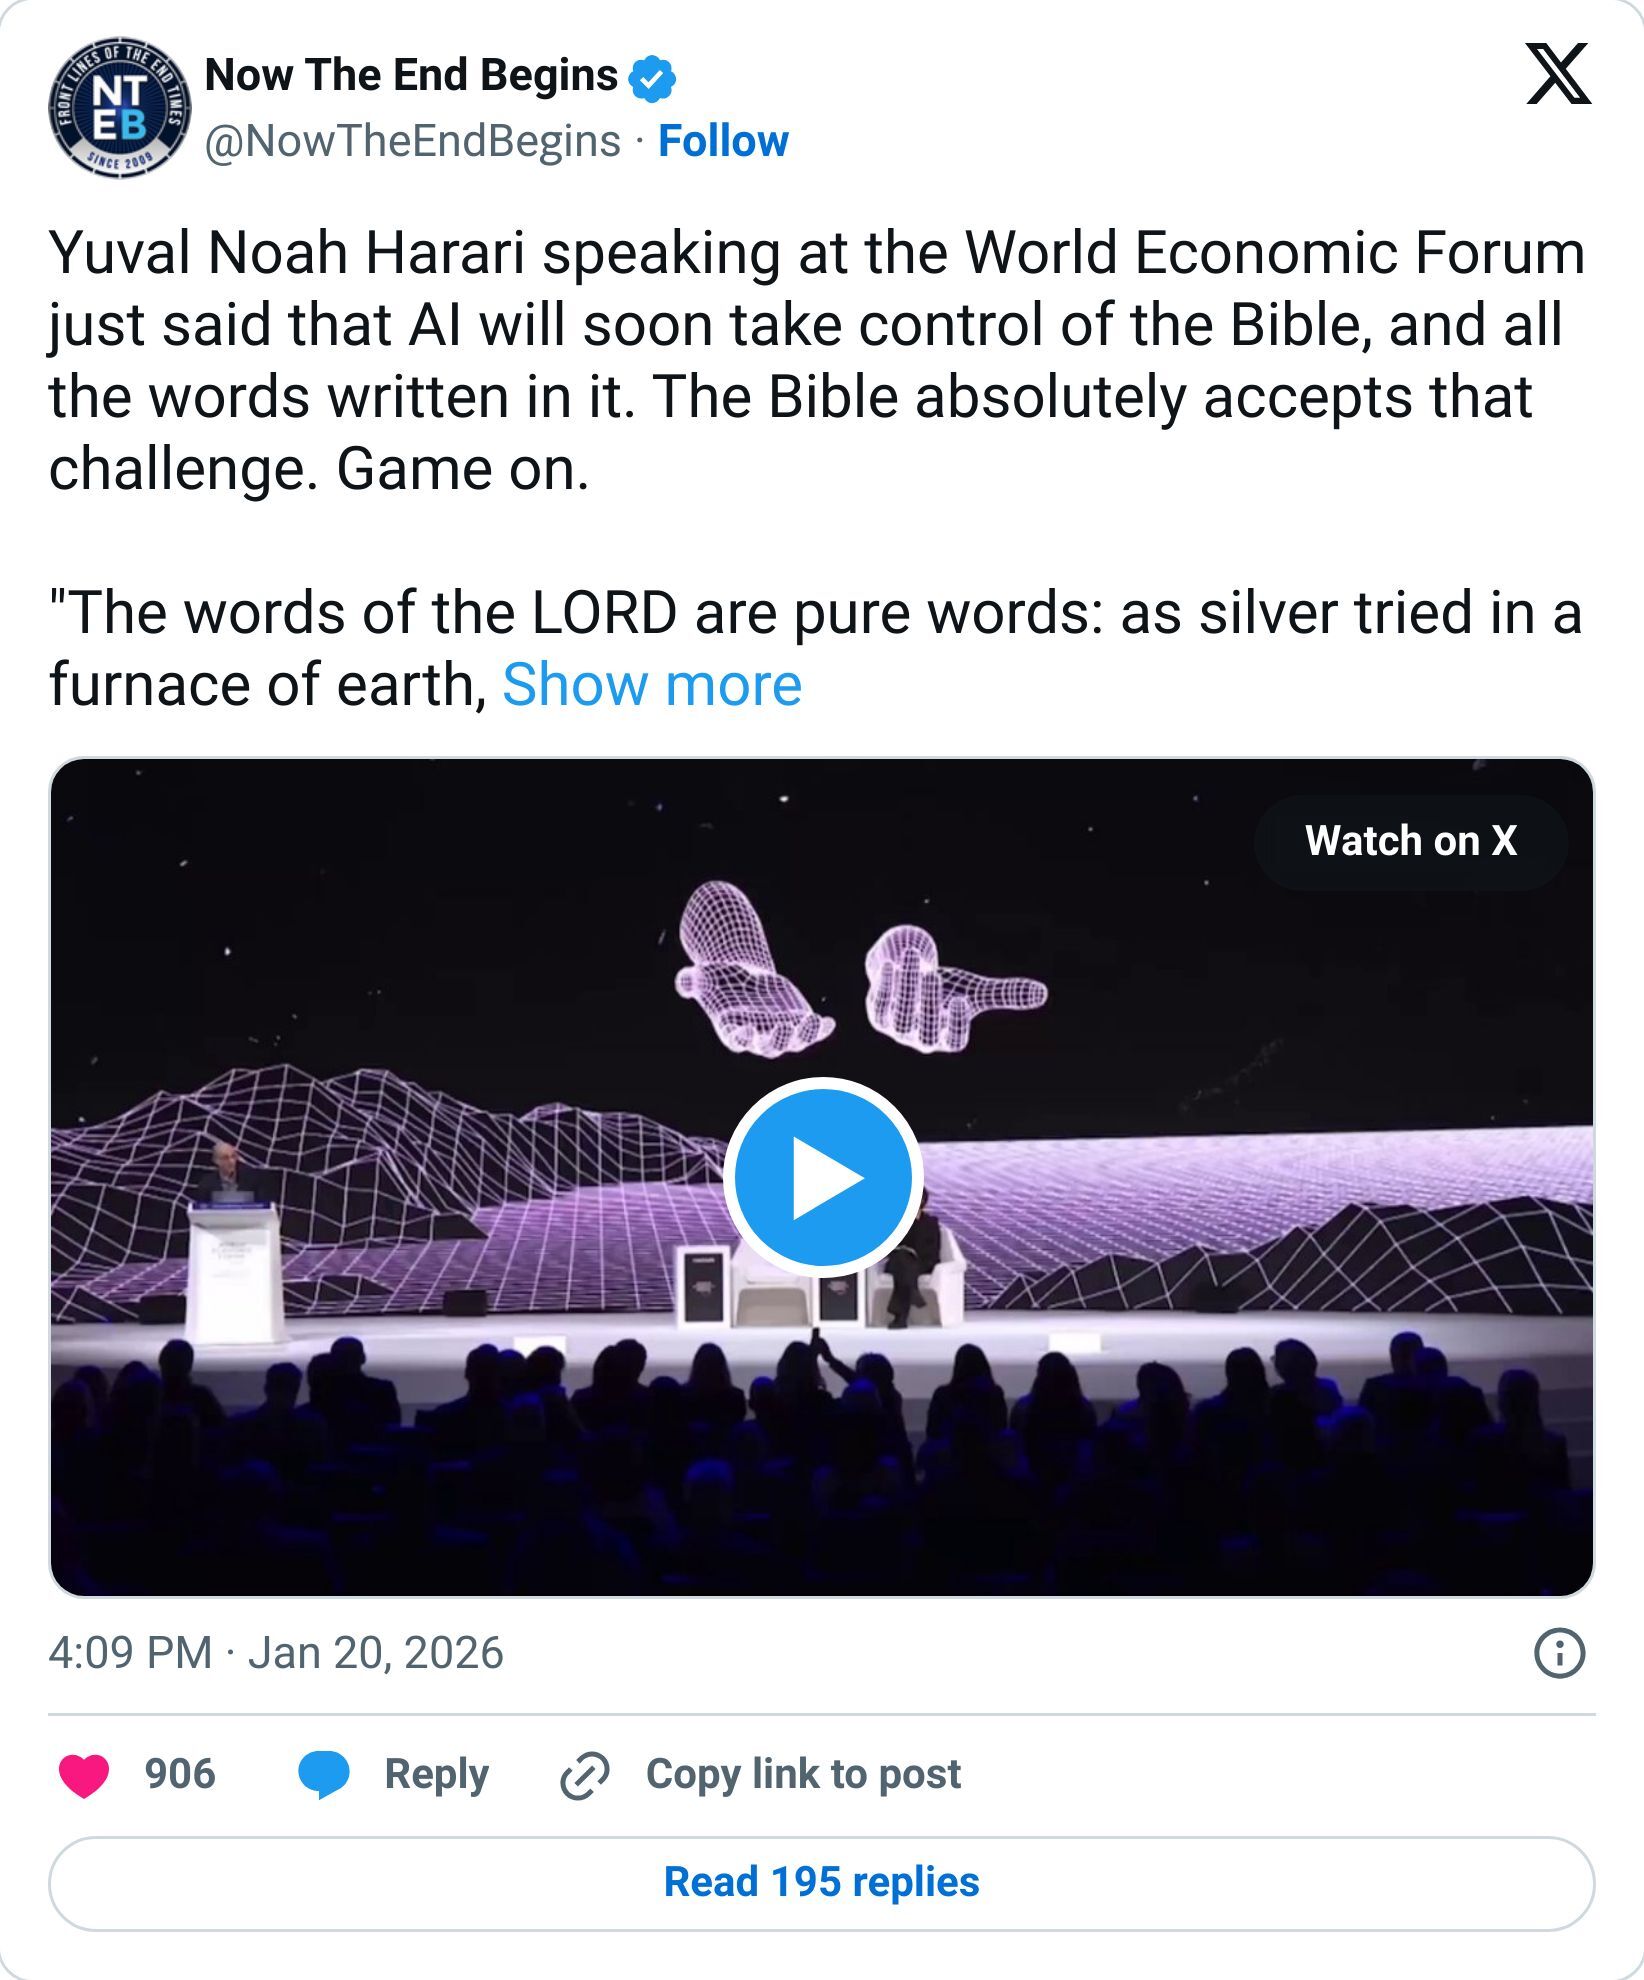
Task: Open the Now The End Begins display name
Action: pyautogui.click(x=411, y=76)
